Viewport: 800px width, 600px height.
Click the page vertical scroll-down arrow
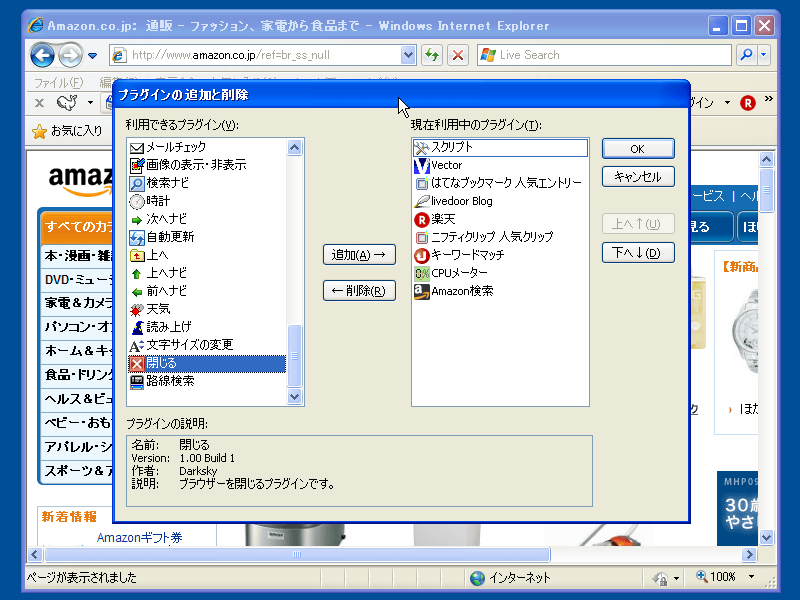pos(766,537)
